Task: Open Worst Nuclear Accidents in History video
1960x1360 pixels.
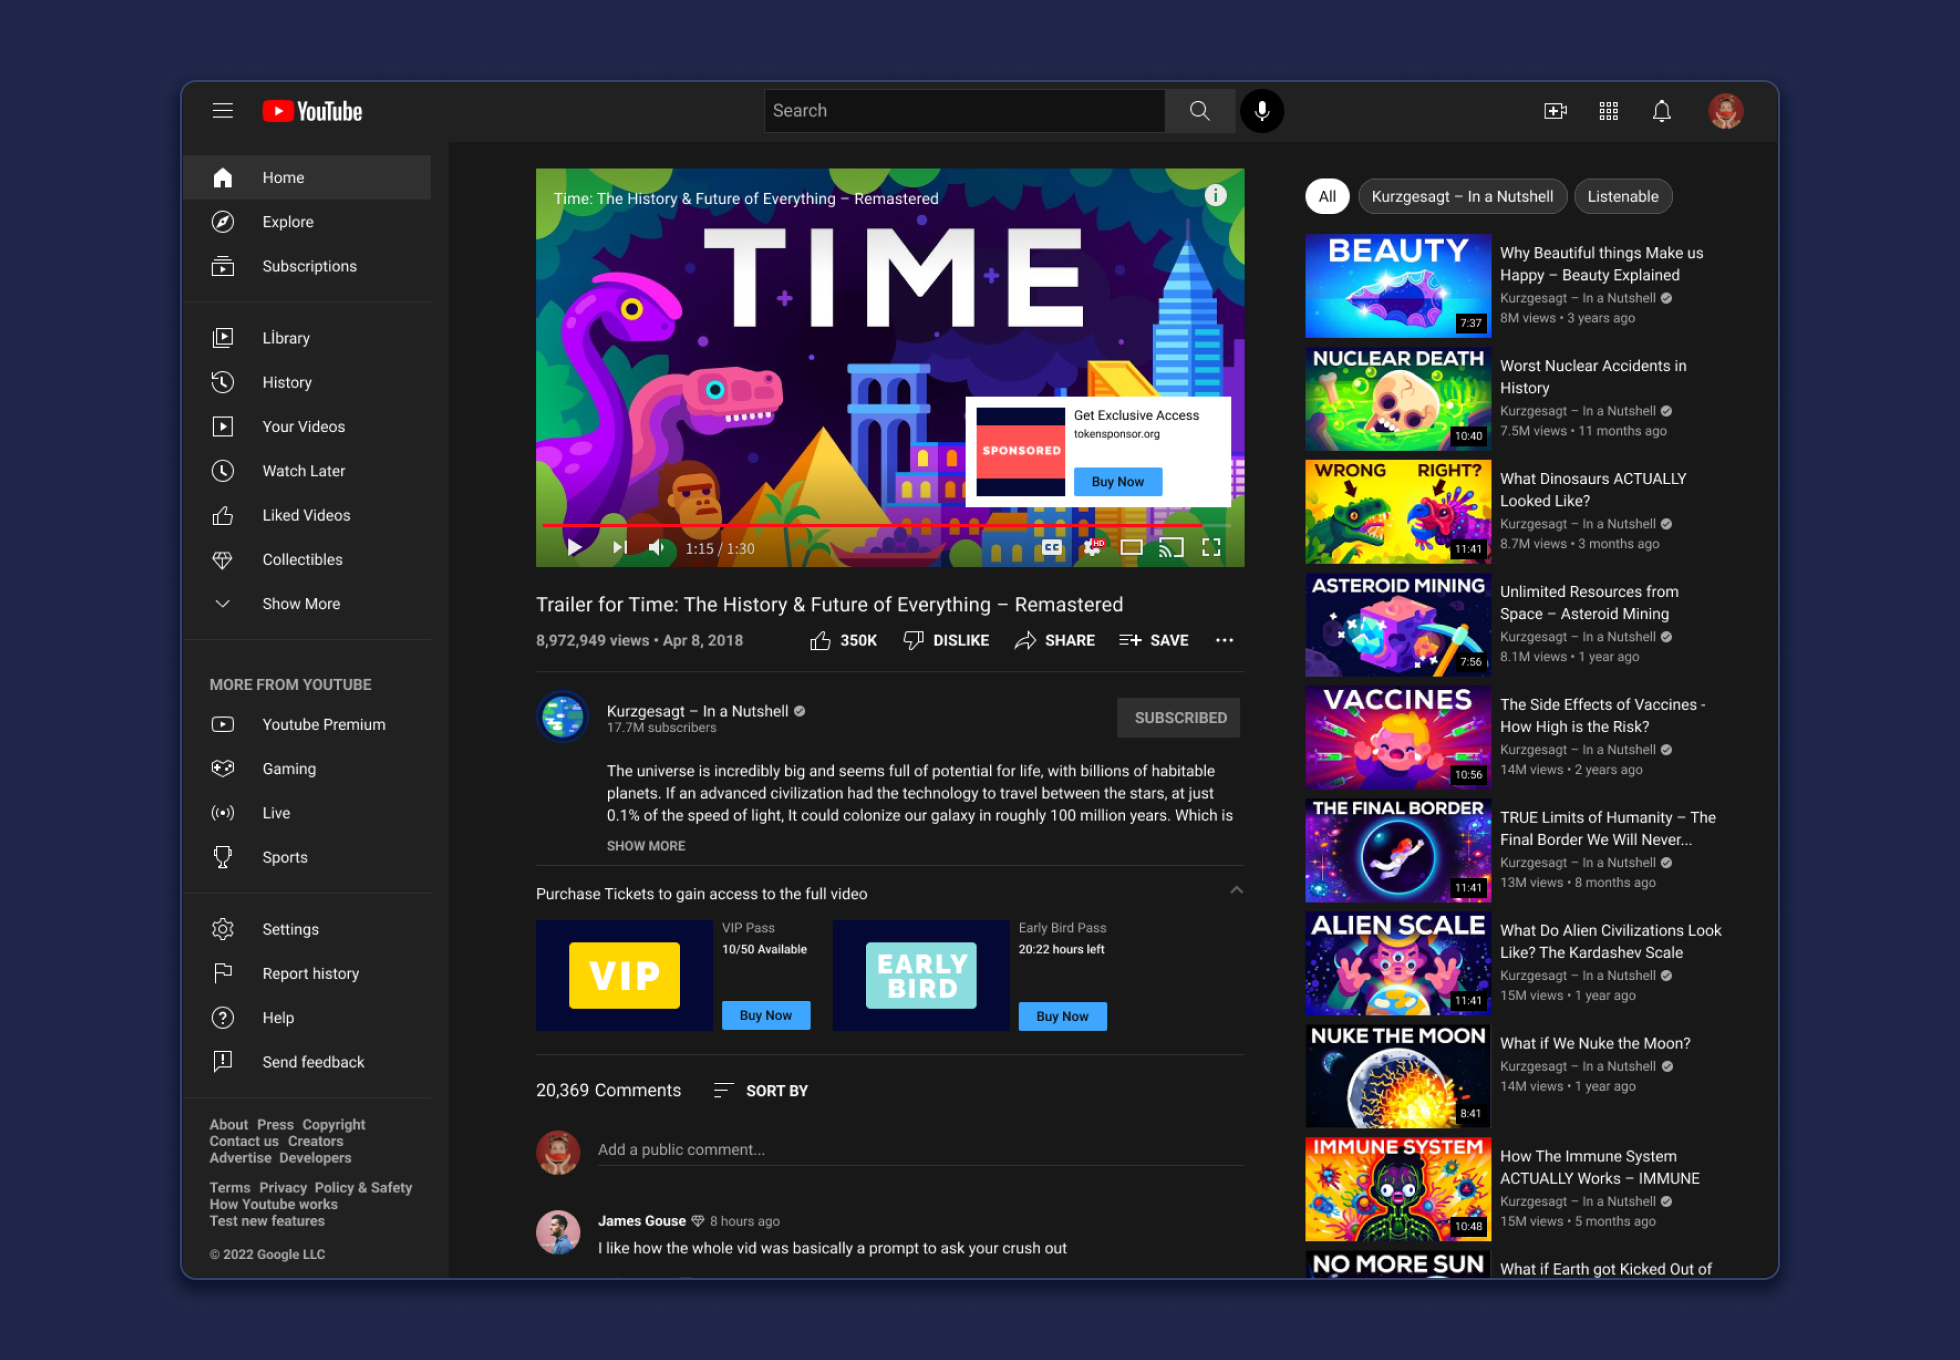Action: click(x=1592, y=377)
